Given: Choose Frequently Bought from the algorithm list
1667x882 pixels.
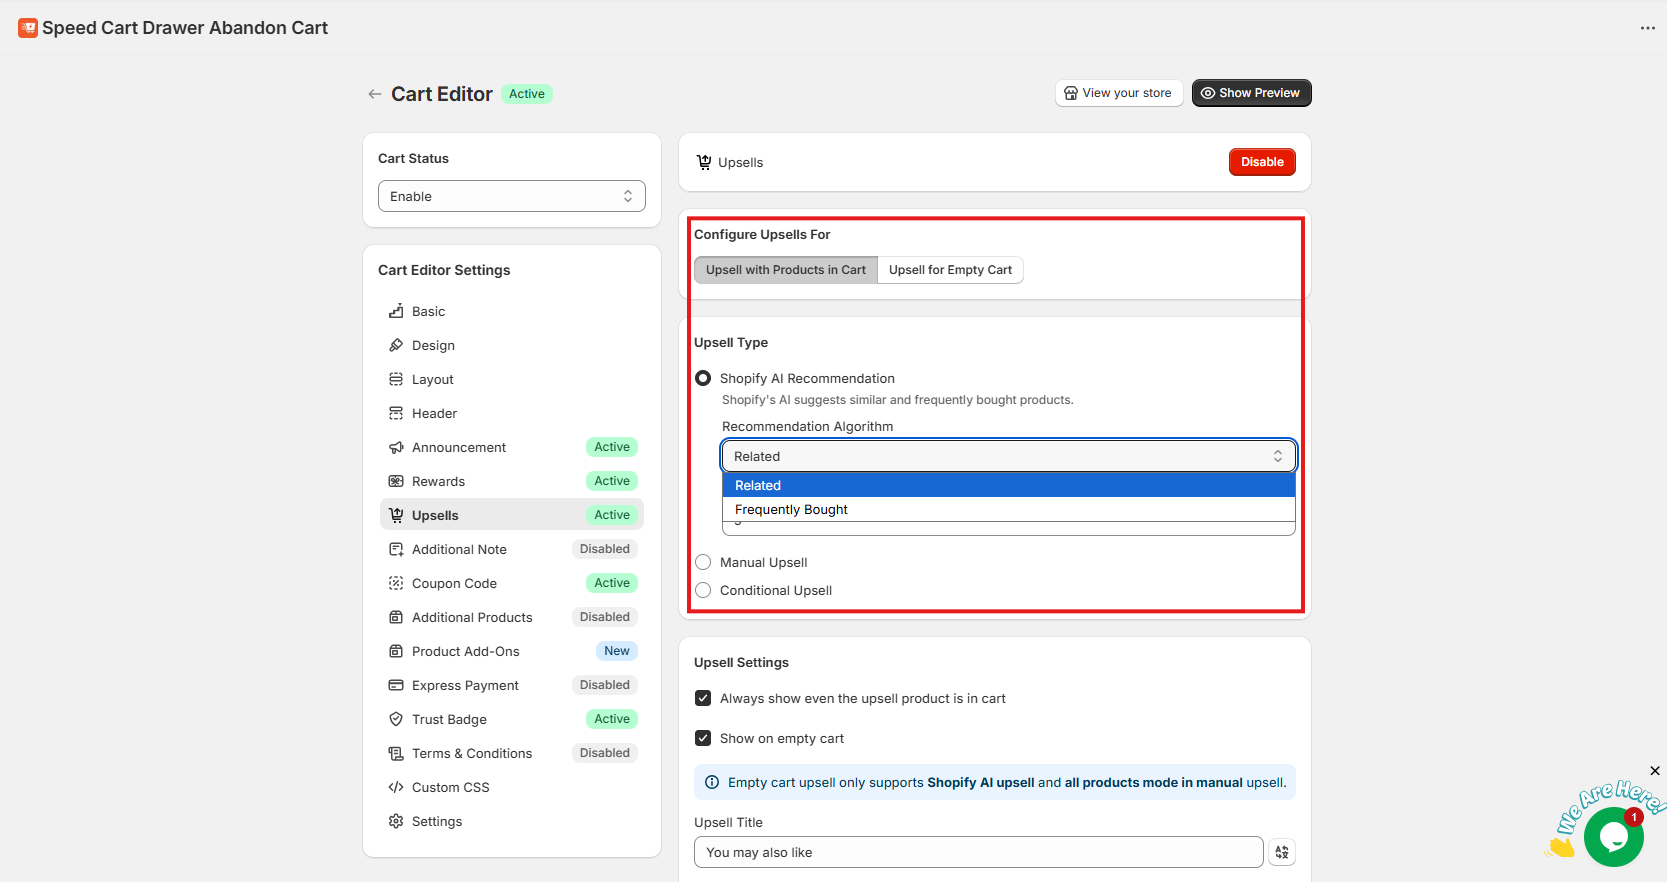Looking at the screenshot, I should (x=791, y=509).
